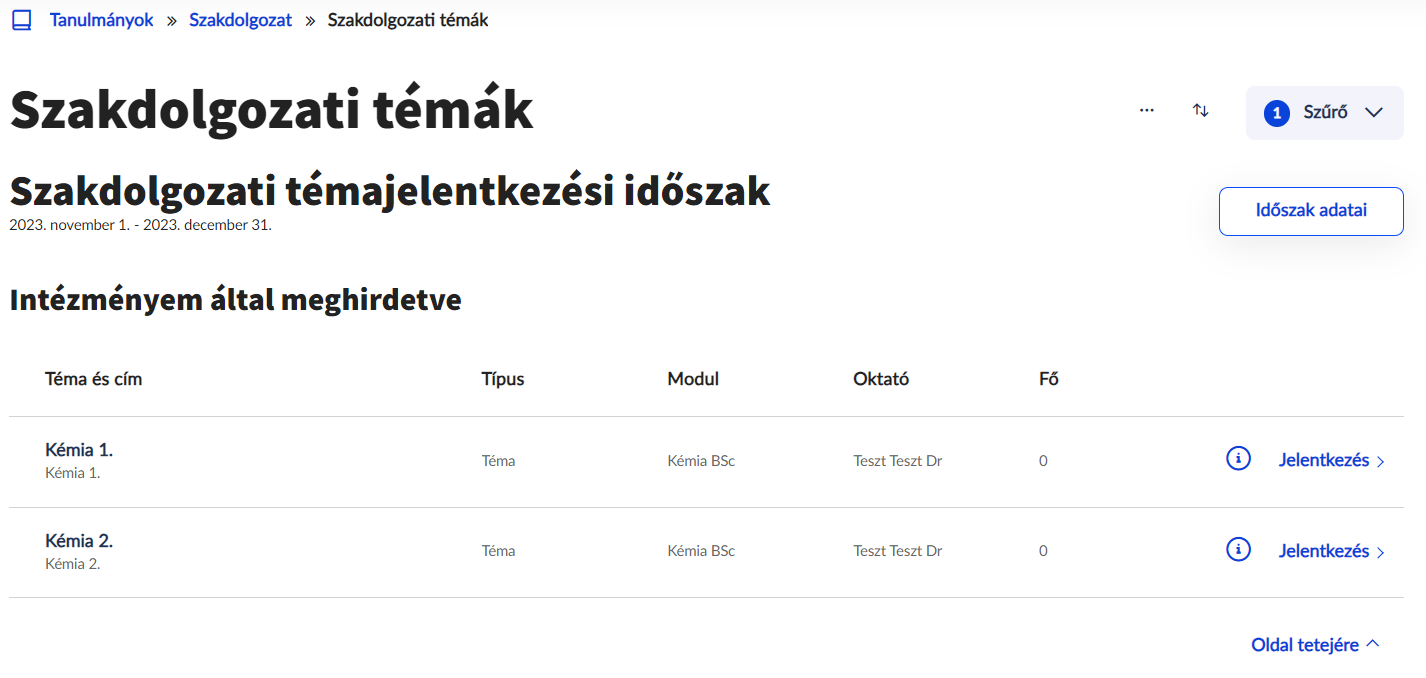Screen dimensions: 1426x678
Task: Click the Szűrő dropdown chevron arrow
Action: pyautogui.click(x=1373, y=113)
